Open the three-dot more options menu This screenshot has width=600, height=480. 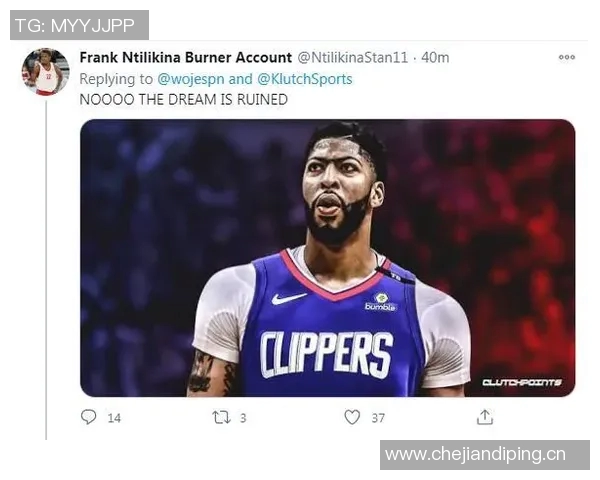(x=567, y=57)
